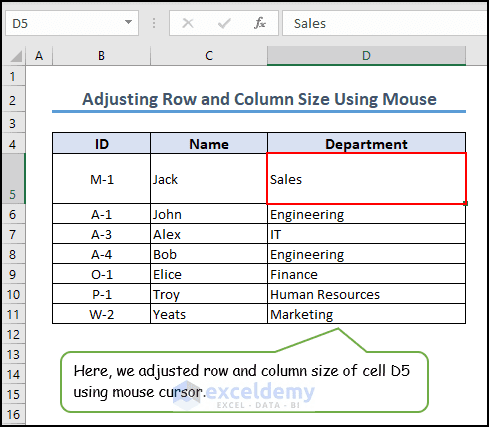Select row 3 header

[x=13, y=123]
